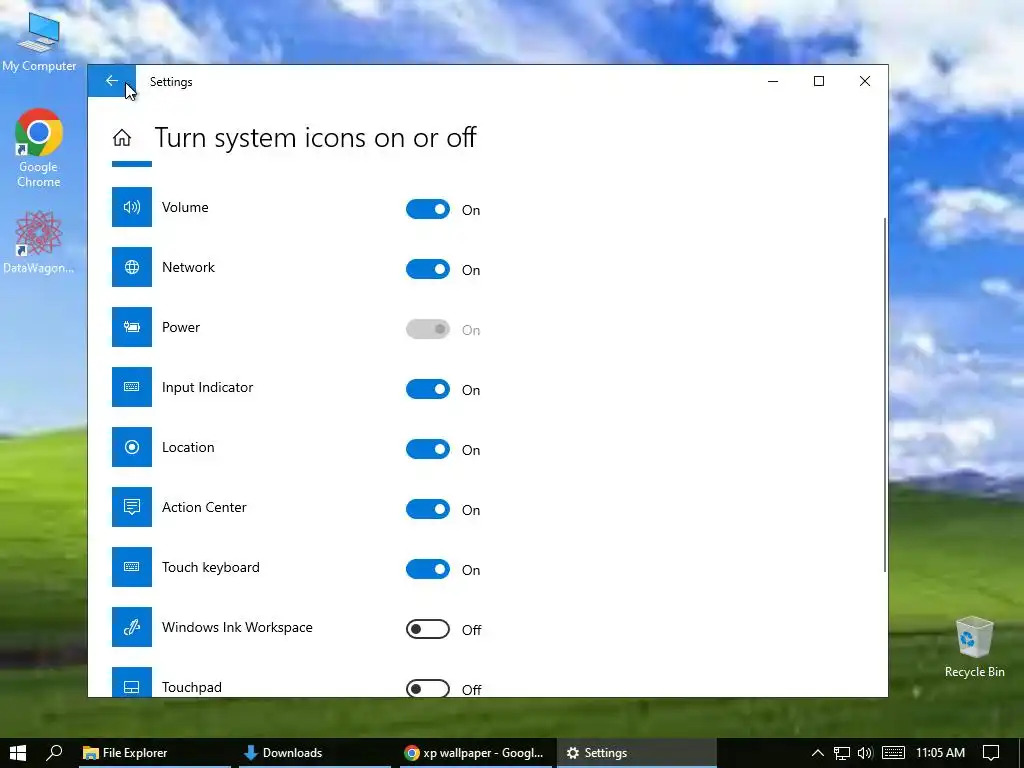This screenshot has width=1024, height=768.
Task: Open the clock showing 11:05 AM
Action: [940, 753]
